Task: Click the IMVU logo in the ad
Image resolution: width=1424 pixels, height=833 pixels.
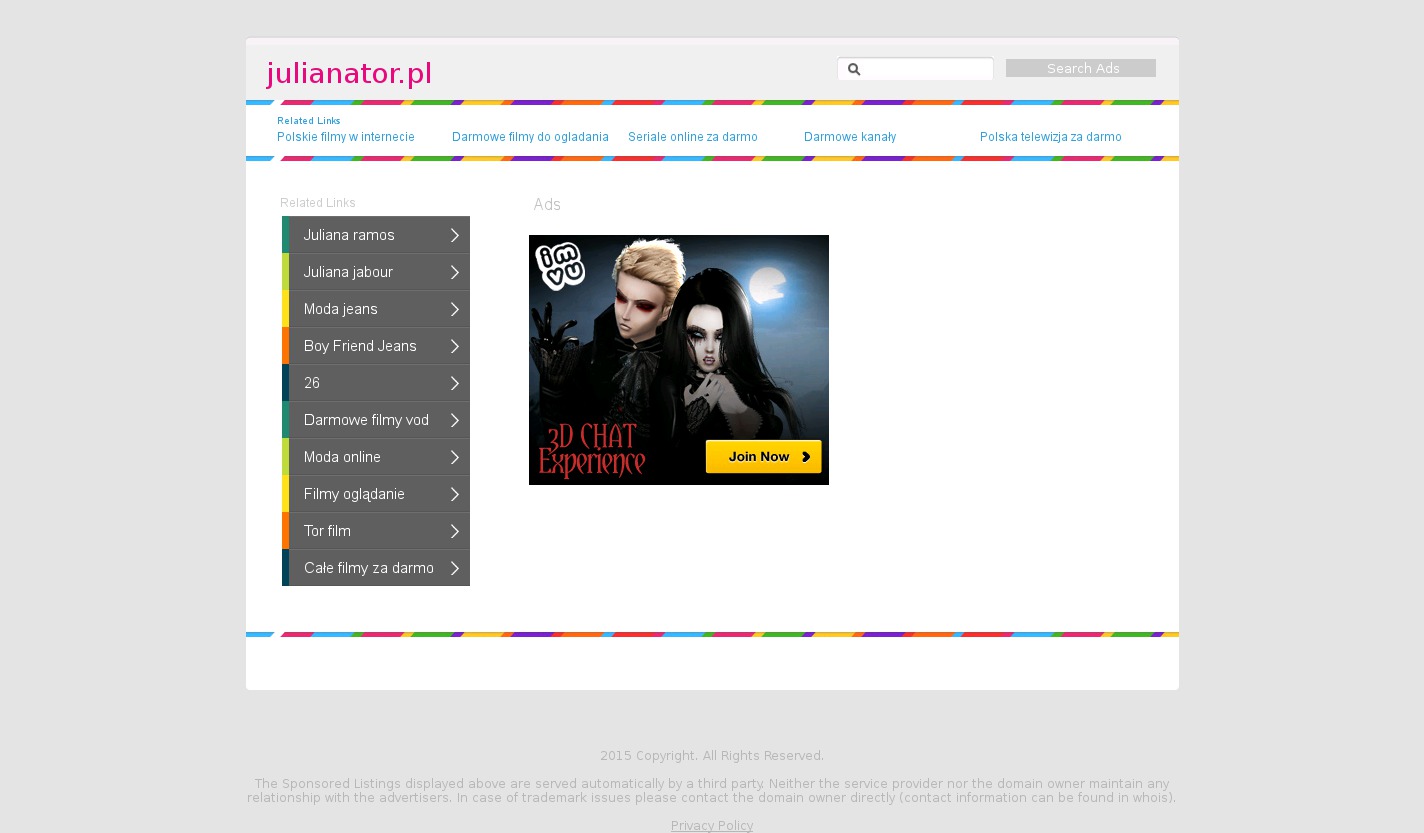Action: coord(560,265)
